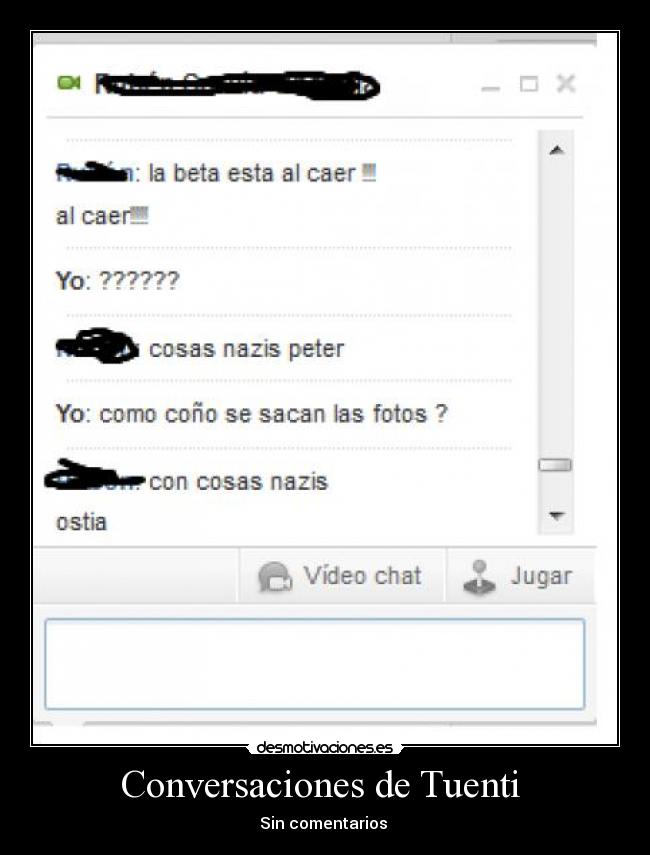Click the scrollbar up arrow in the chat

click(556, 150)
